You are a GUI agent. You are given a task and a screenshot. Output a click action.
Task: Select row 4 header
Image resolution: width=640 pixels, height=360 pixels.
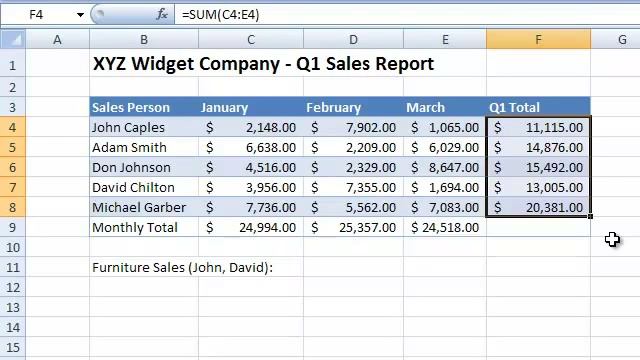pos(13,127)
